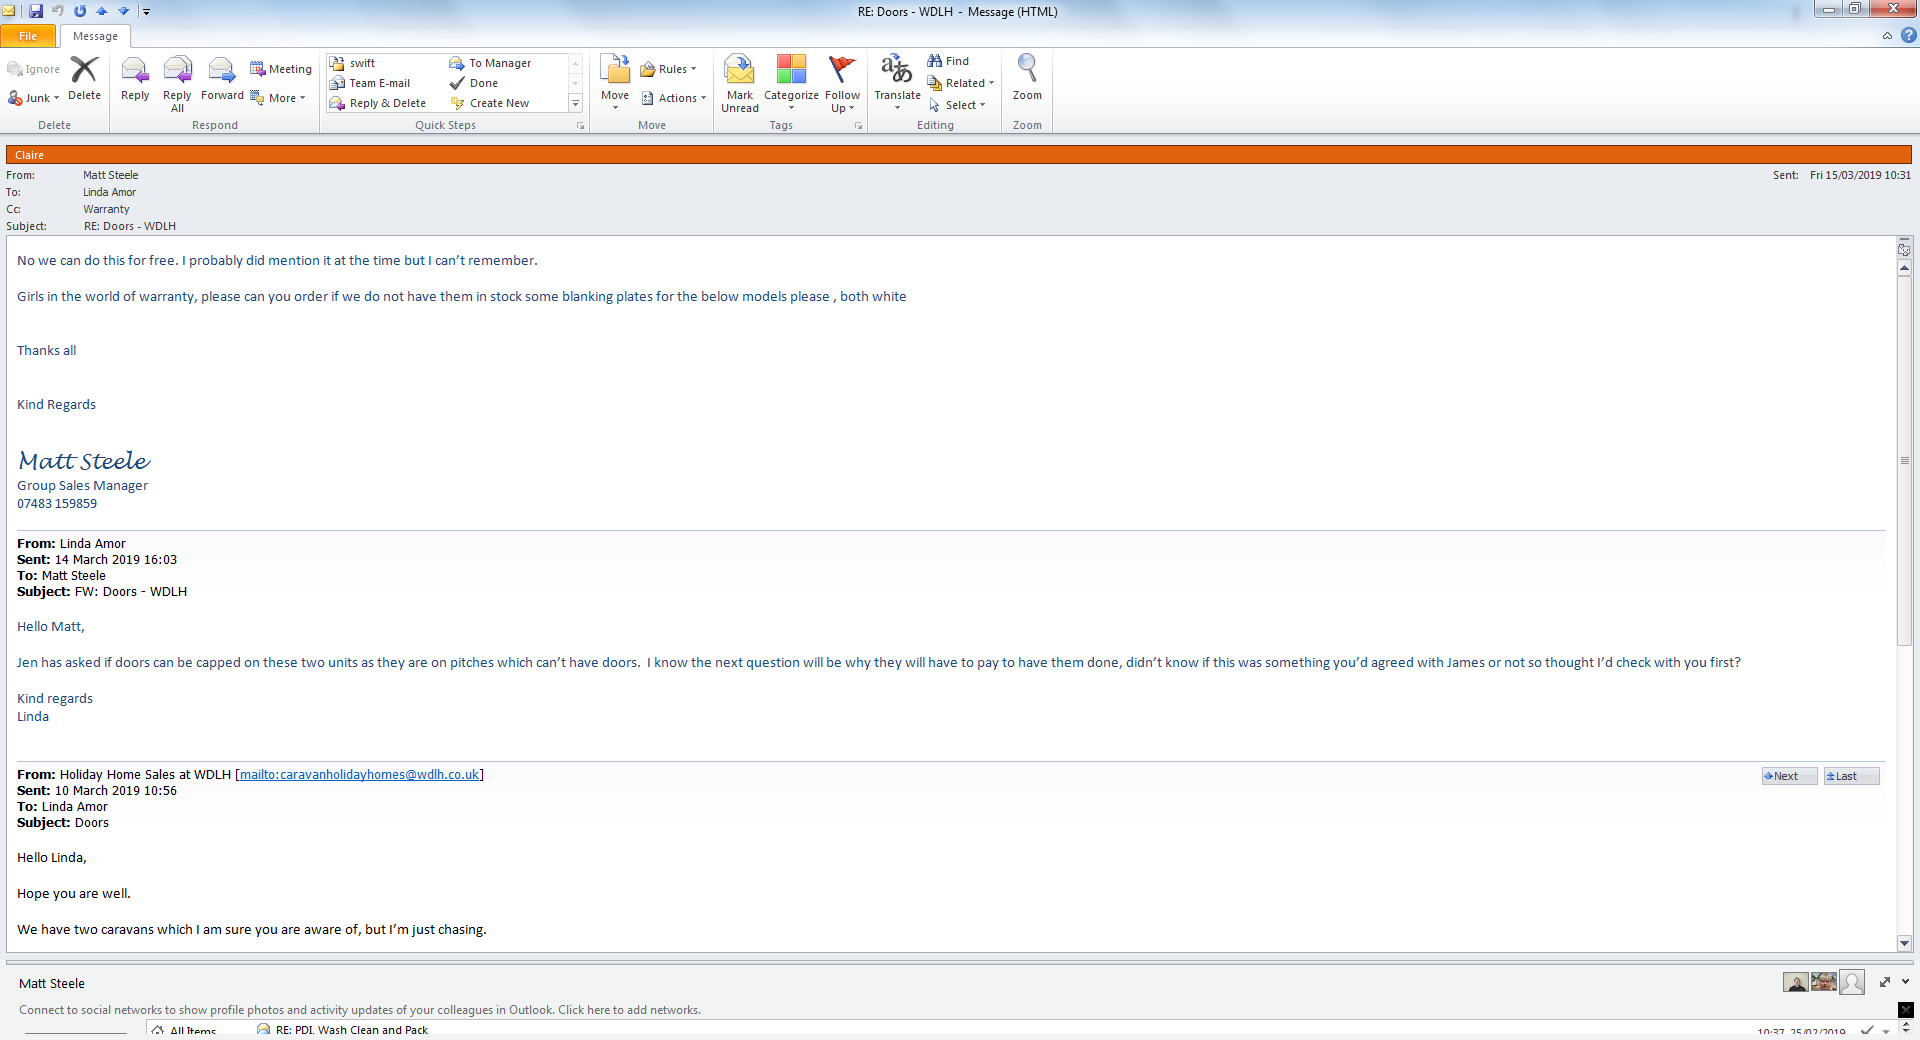The image size is (1920, 1040).
Task: Click the Last button in the message body
Action: coord(1851,776)
